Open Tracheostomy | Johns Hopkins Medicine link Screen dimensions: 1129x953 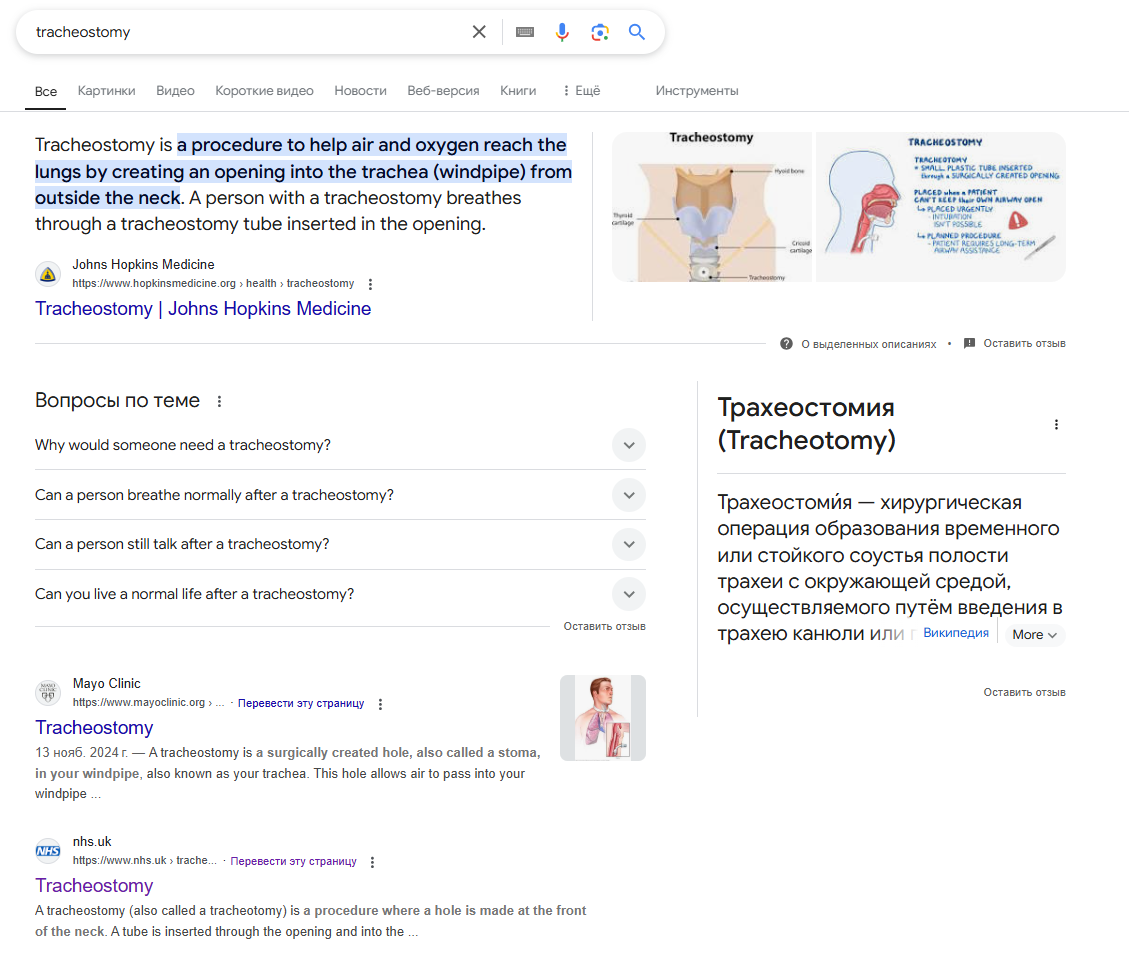(x=203, y=309)
